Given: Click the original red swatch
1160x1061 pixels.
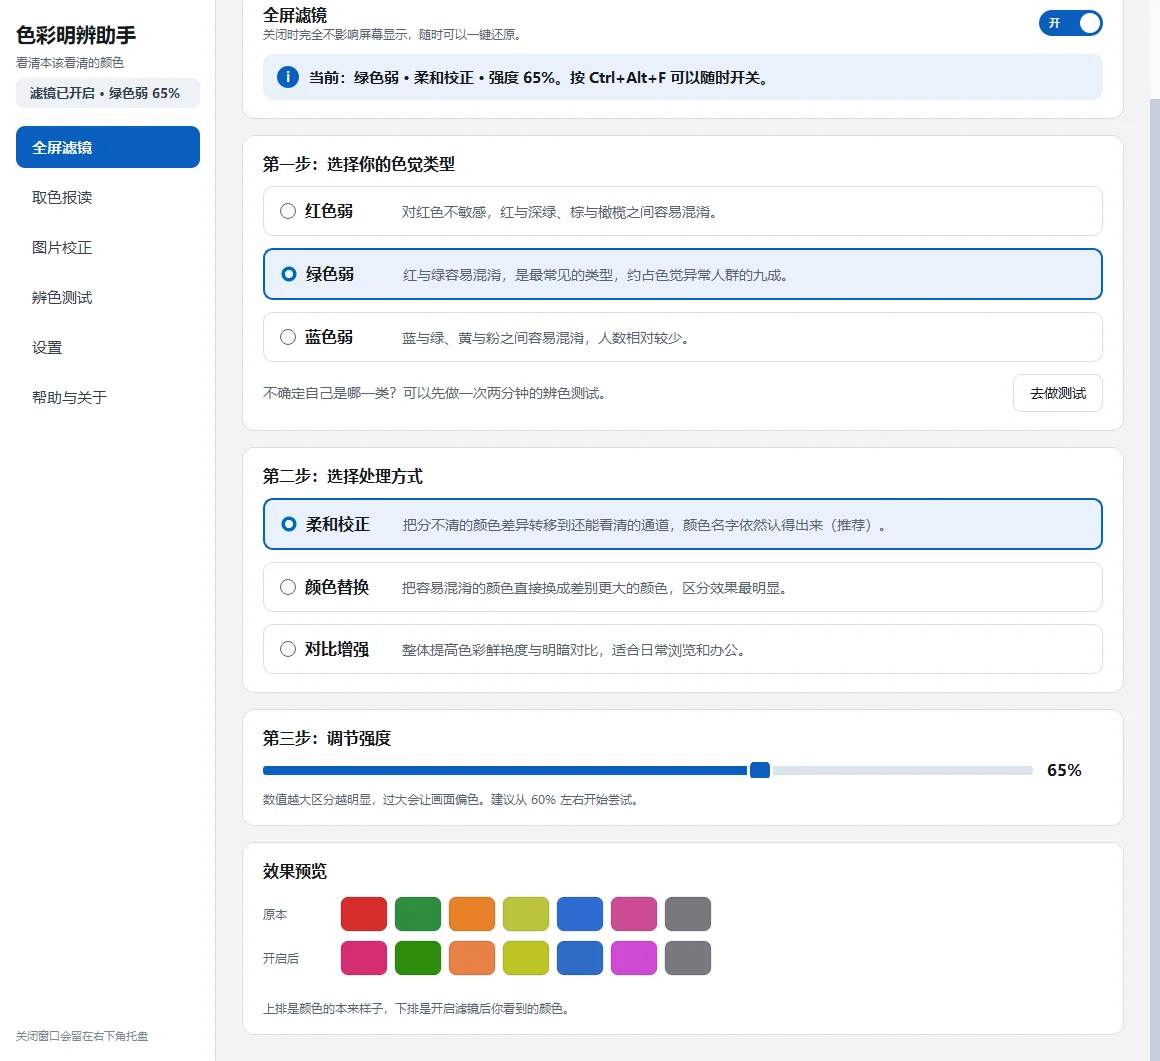Looking at the screenshot, I should click(364, 914).
